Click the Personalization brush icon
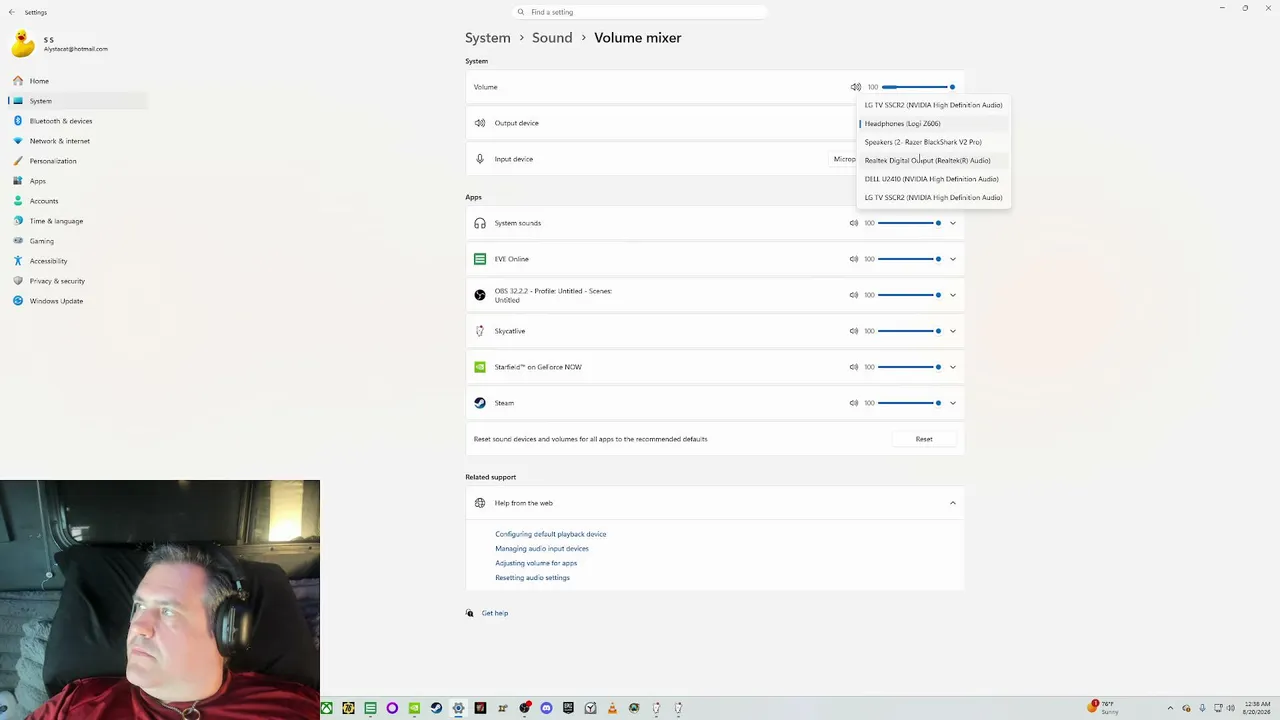 [x=18, y=161]
